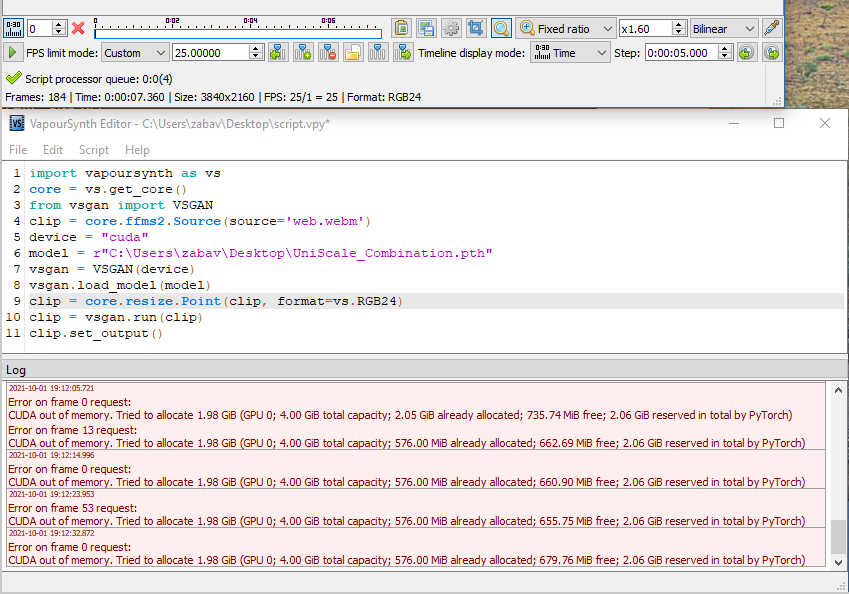Click the green Play preview button
The image size is (849, 594).
pyautogui.click(x=12, y=53)
